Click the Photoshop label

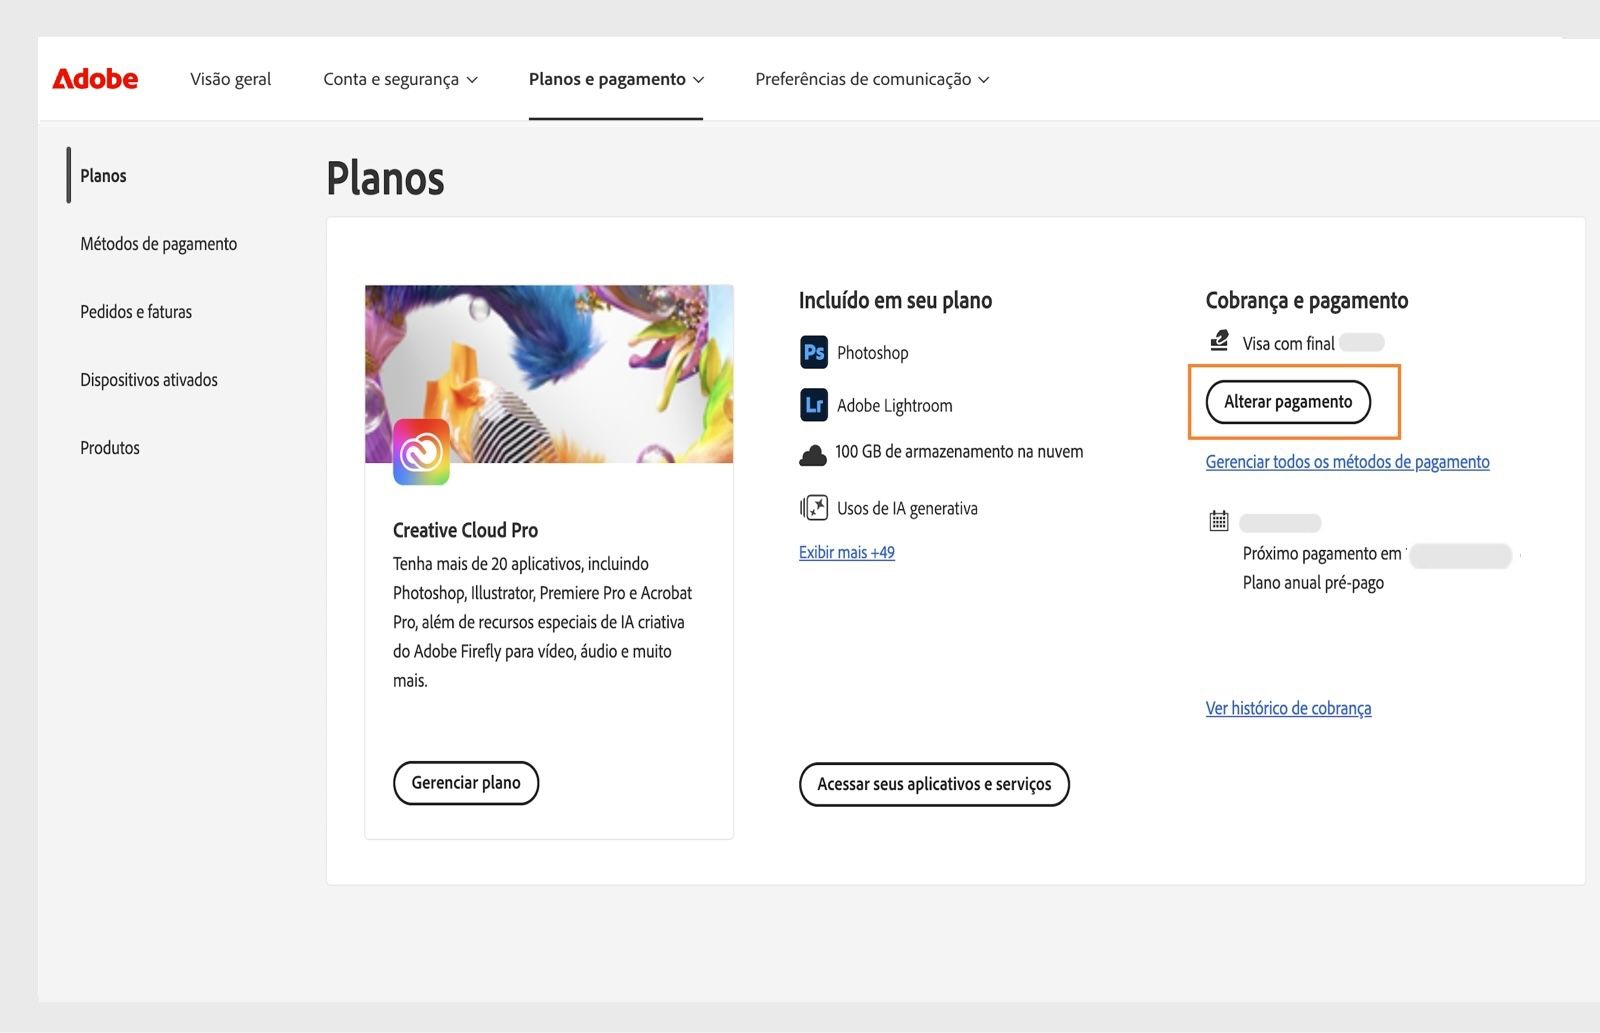(x=873, y=353)
